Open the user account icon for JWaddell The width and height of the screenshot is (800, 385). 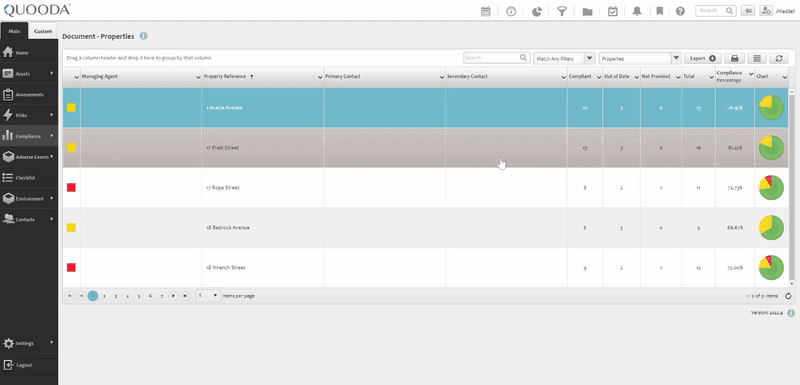coord(766,11)
